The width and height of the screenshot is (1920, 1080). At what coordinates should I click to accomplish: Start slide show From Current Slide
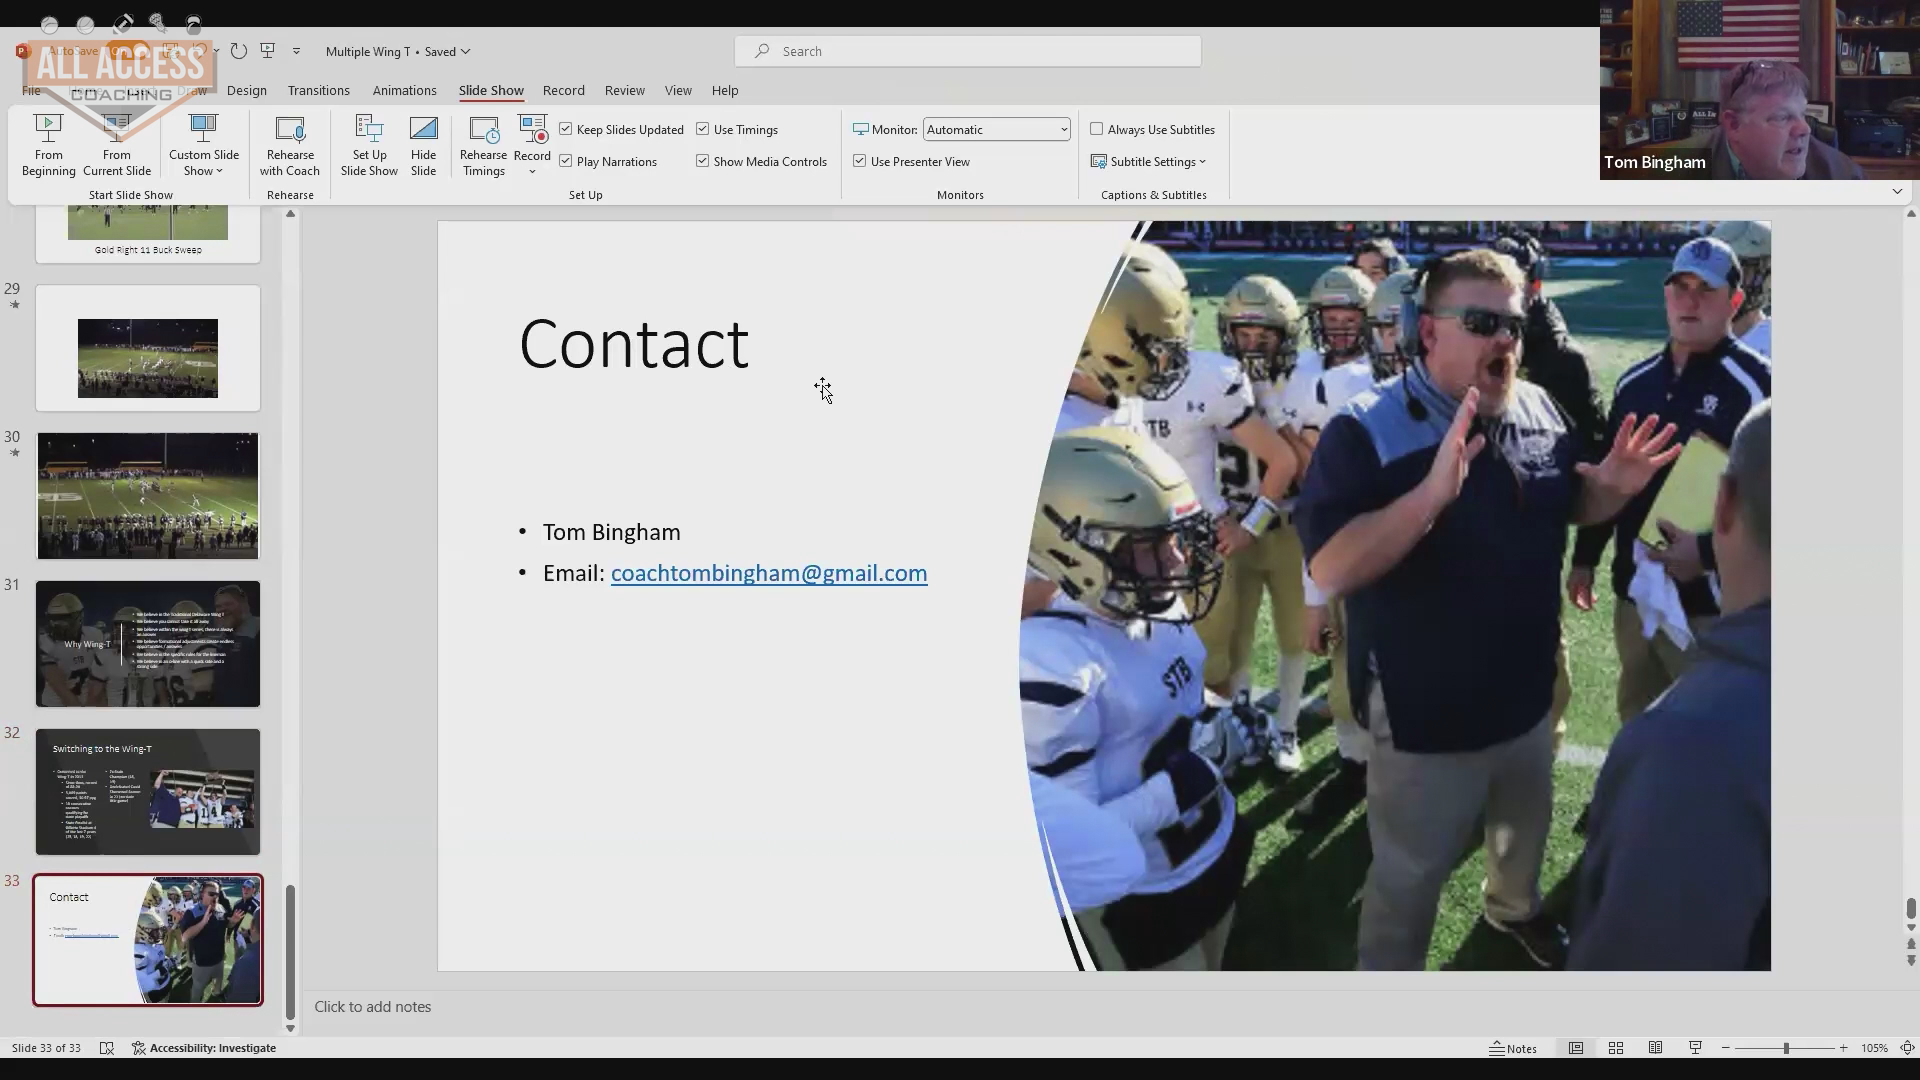(x=117, y=146)
